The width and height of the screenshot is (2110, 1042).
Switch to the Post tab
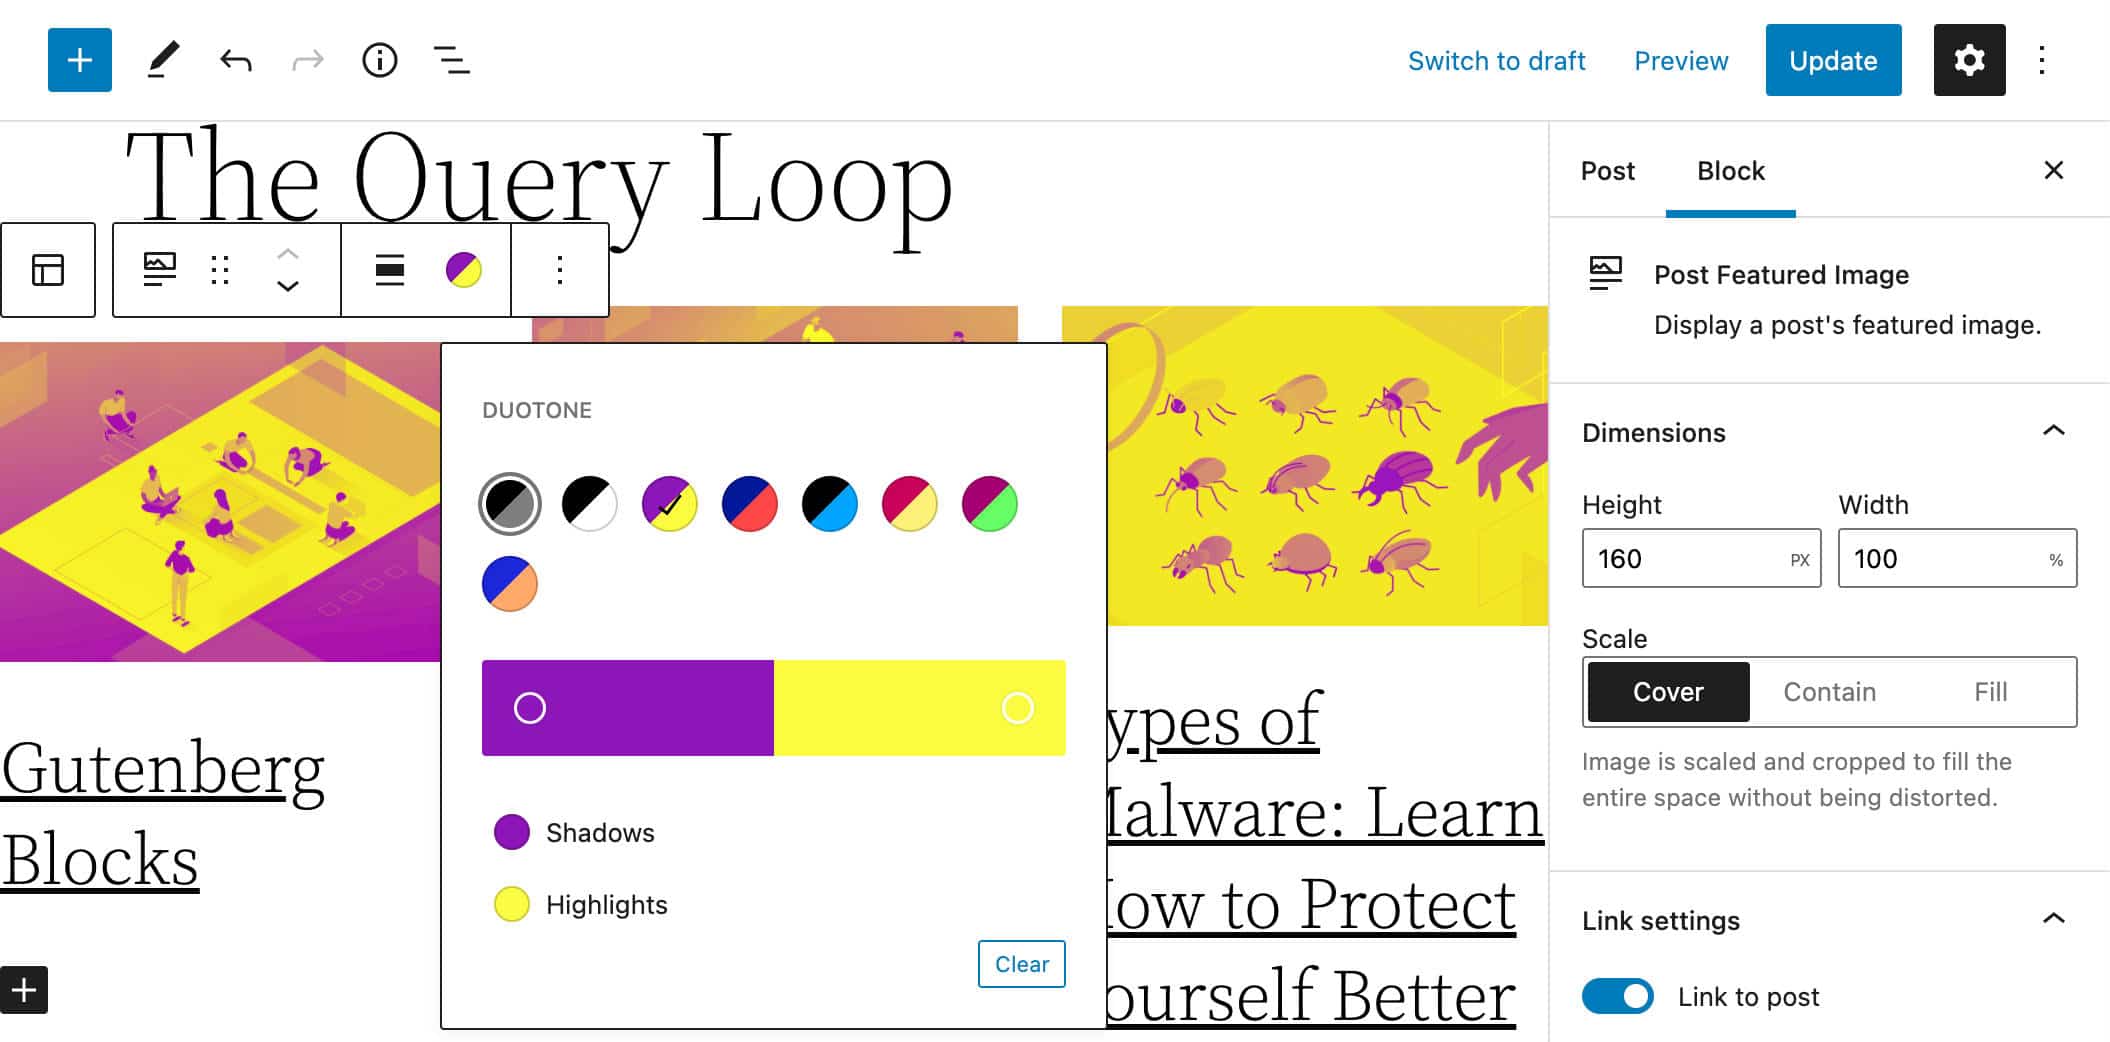point(1607,171)
